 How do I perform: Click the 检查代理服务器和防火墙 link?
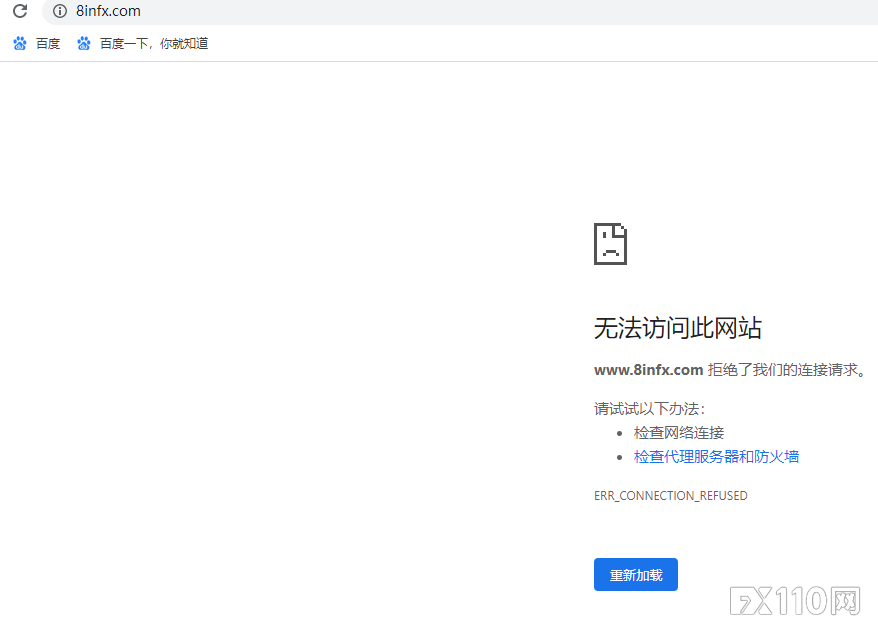(x=716, y=457)
